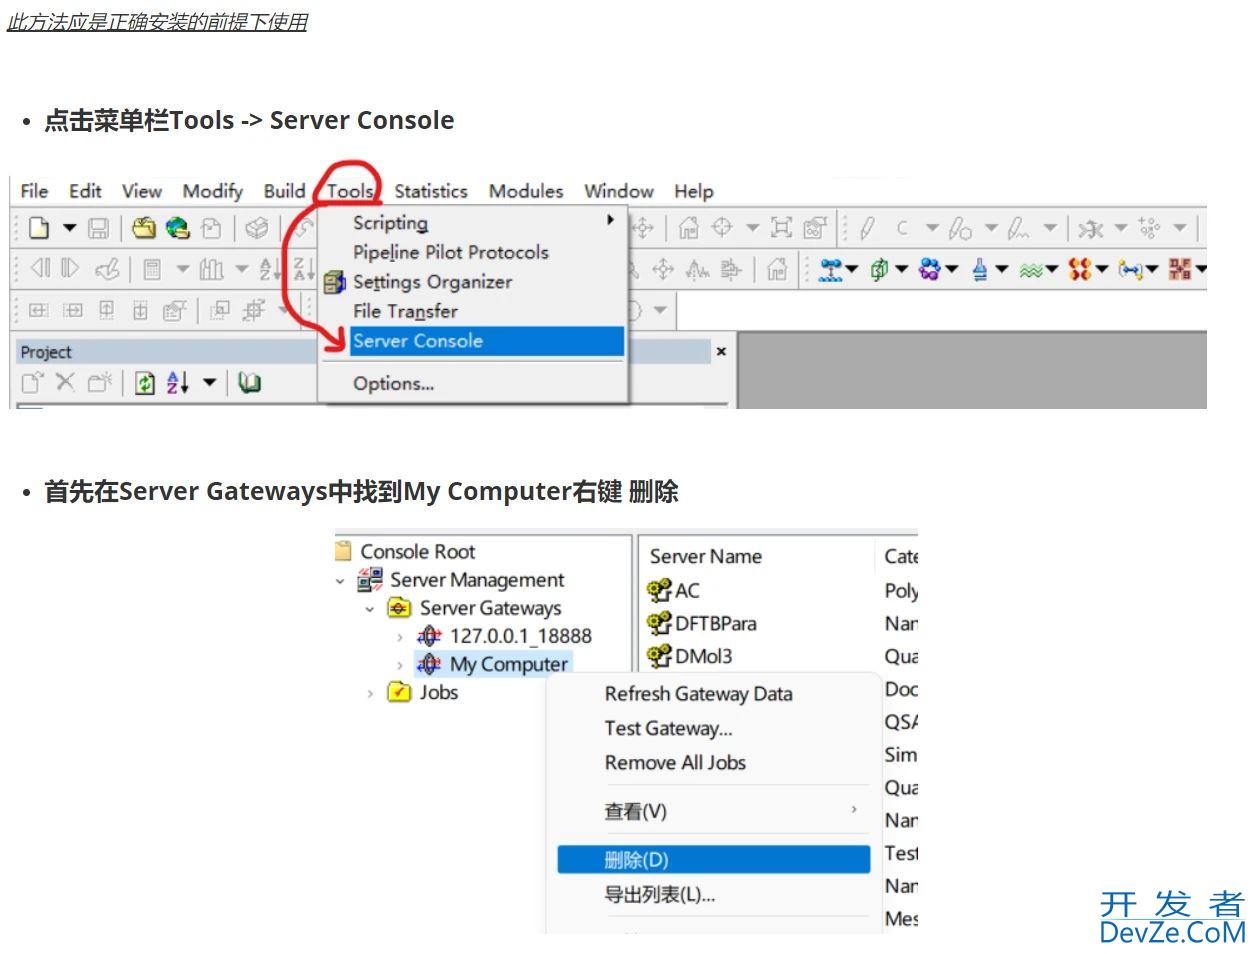The image size is (1256, 954).
Task: Open dropdown arrow next to New document icon
Action: pos(70,228)
